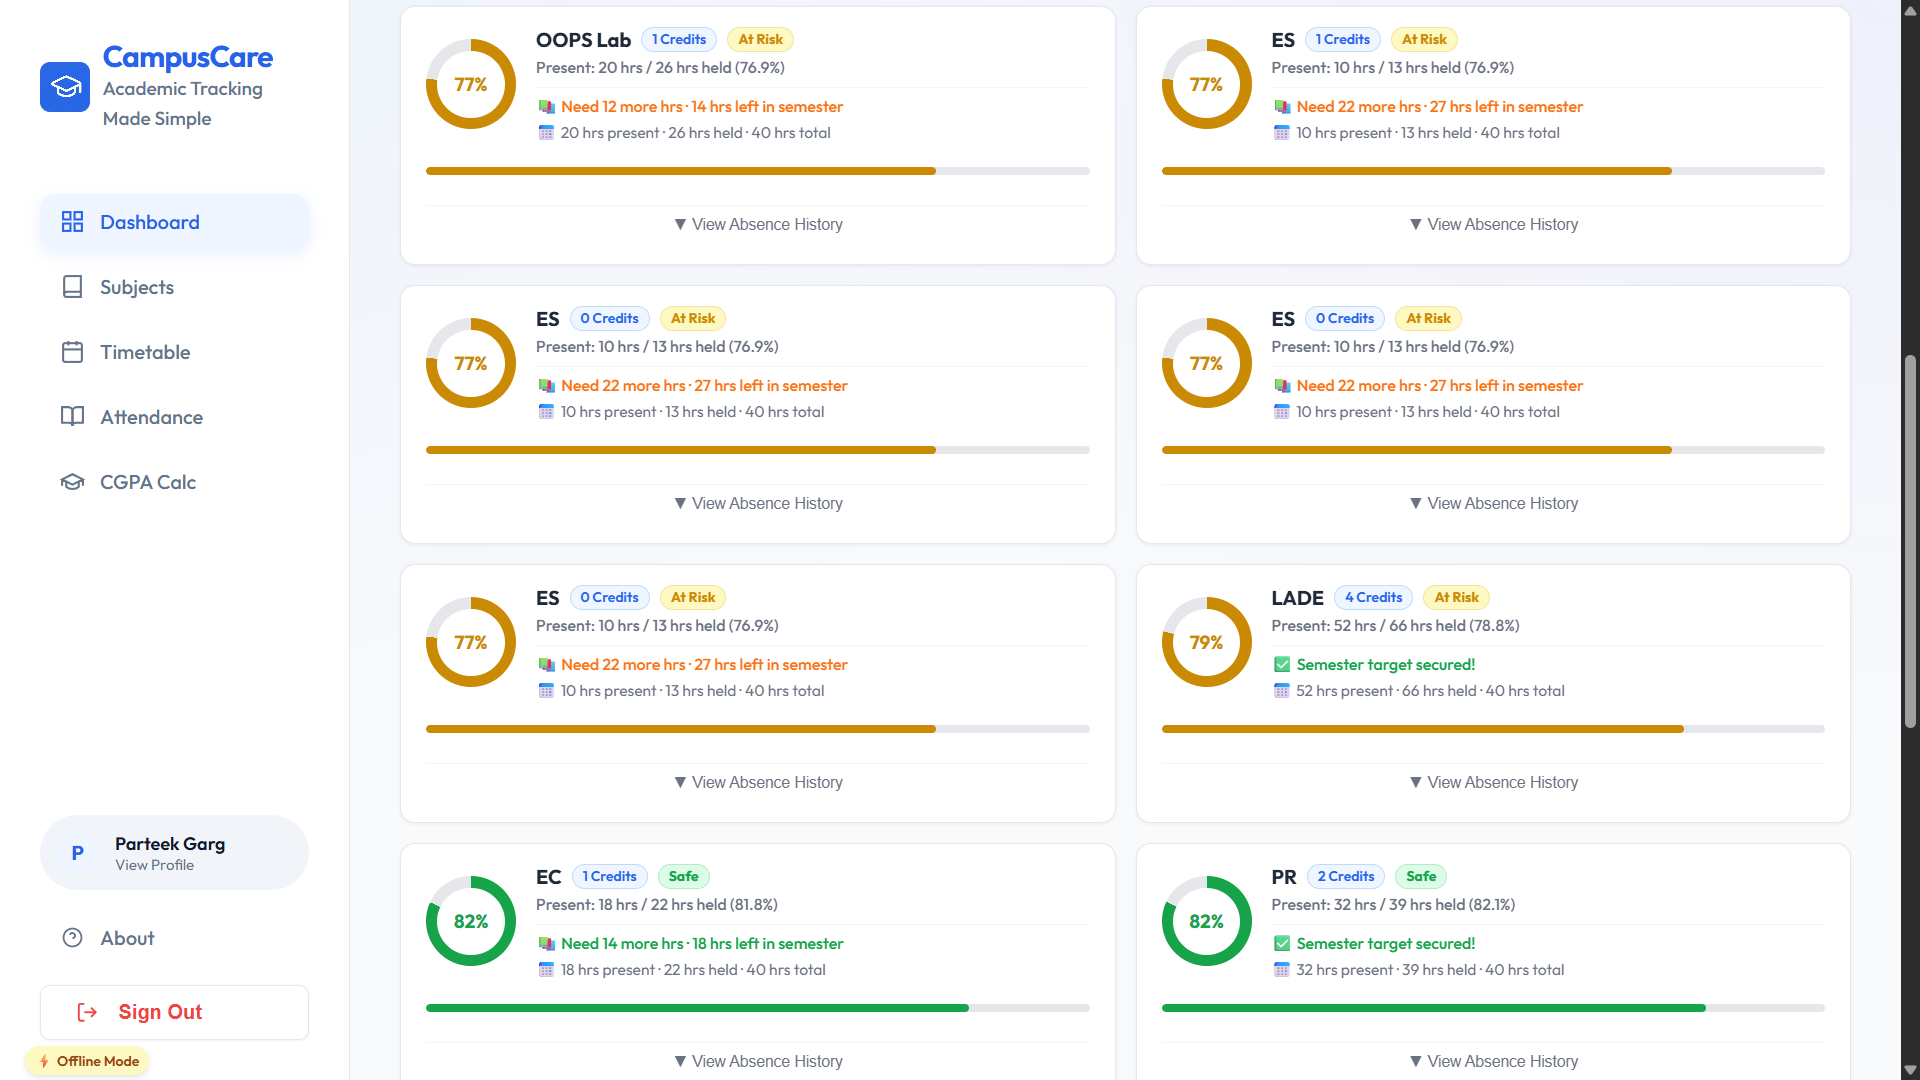The width and height of the screenshot is (1920, 1080).
Task: Open View Profile for Parteek Garg
Action: [154, 865]
